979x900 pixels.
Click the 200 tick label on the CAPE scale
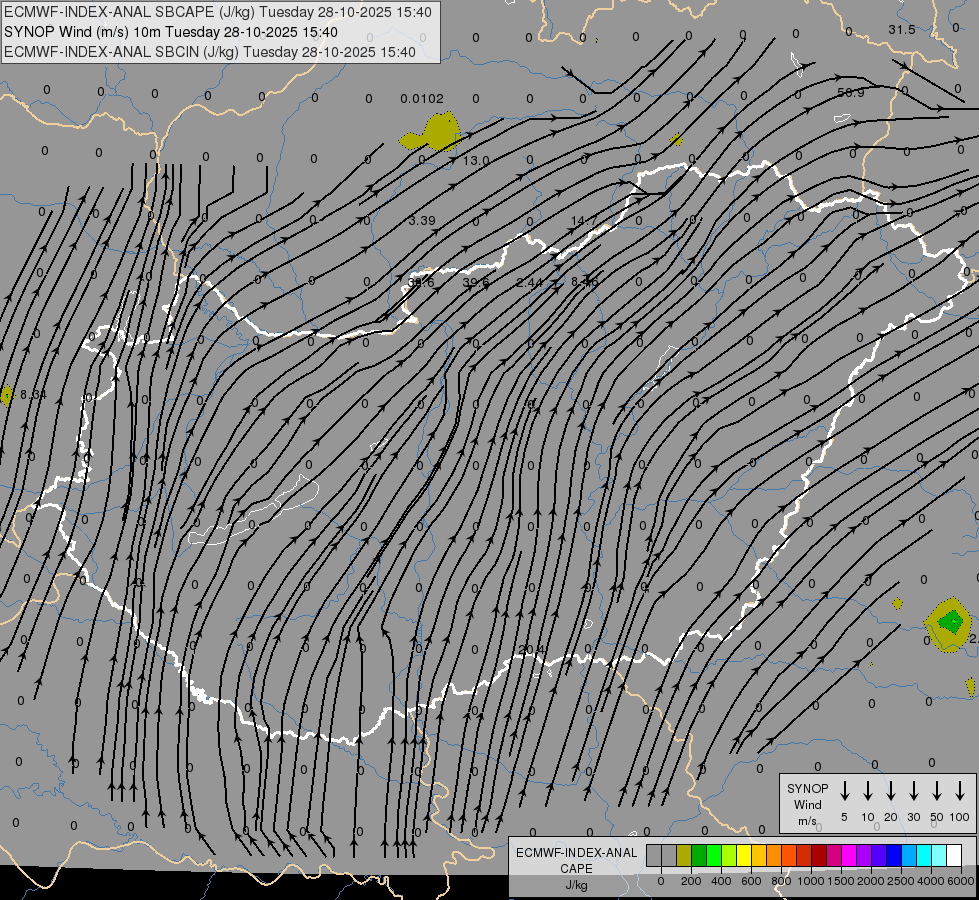[x=691, y=881]
